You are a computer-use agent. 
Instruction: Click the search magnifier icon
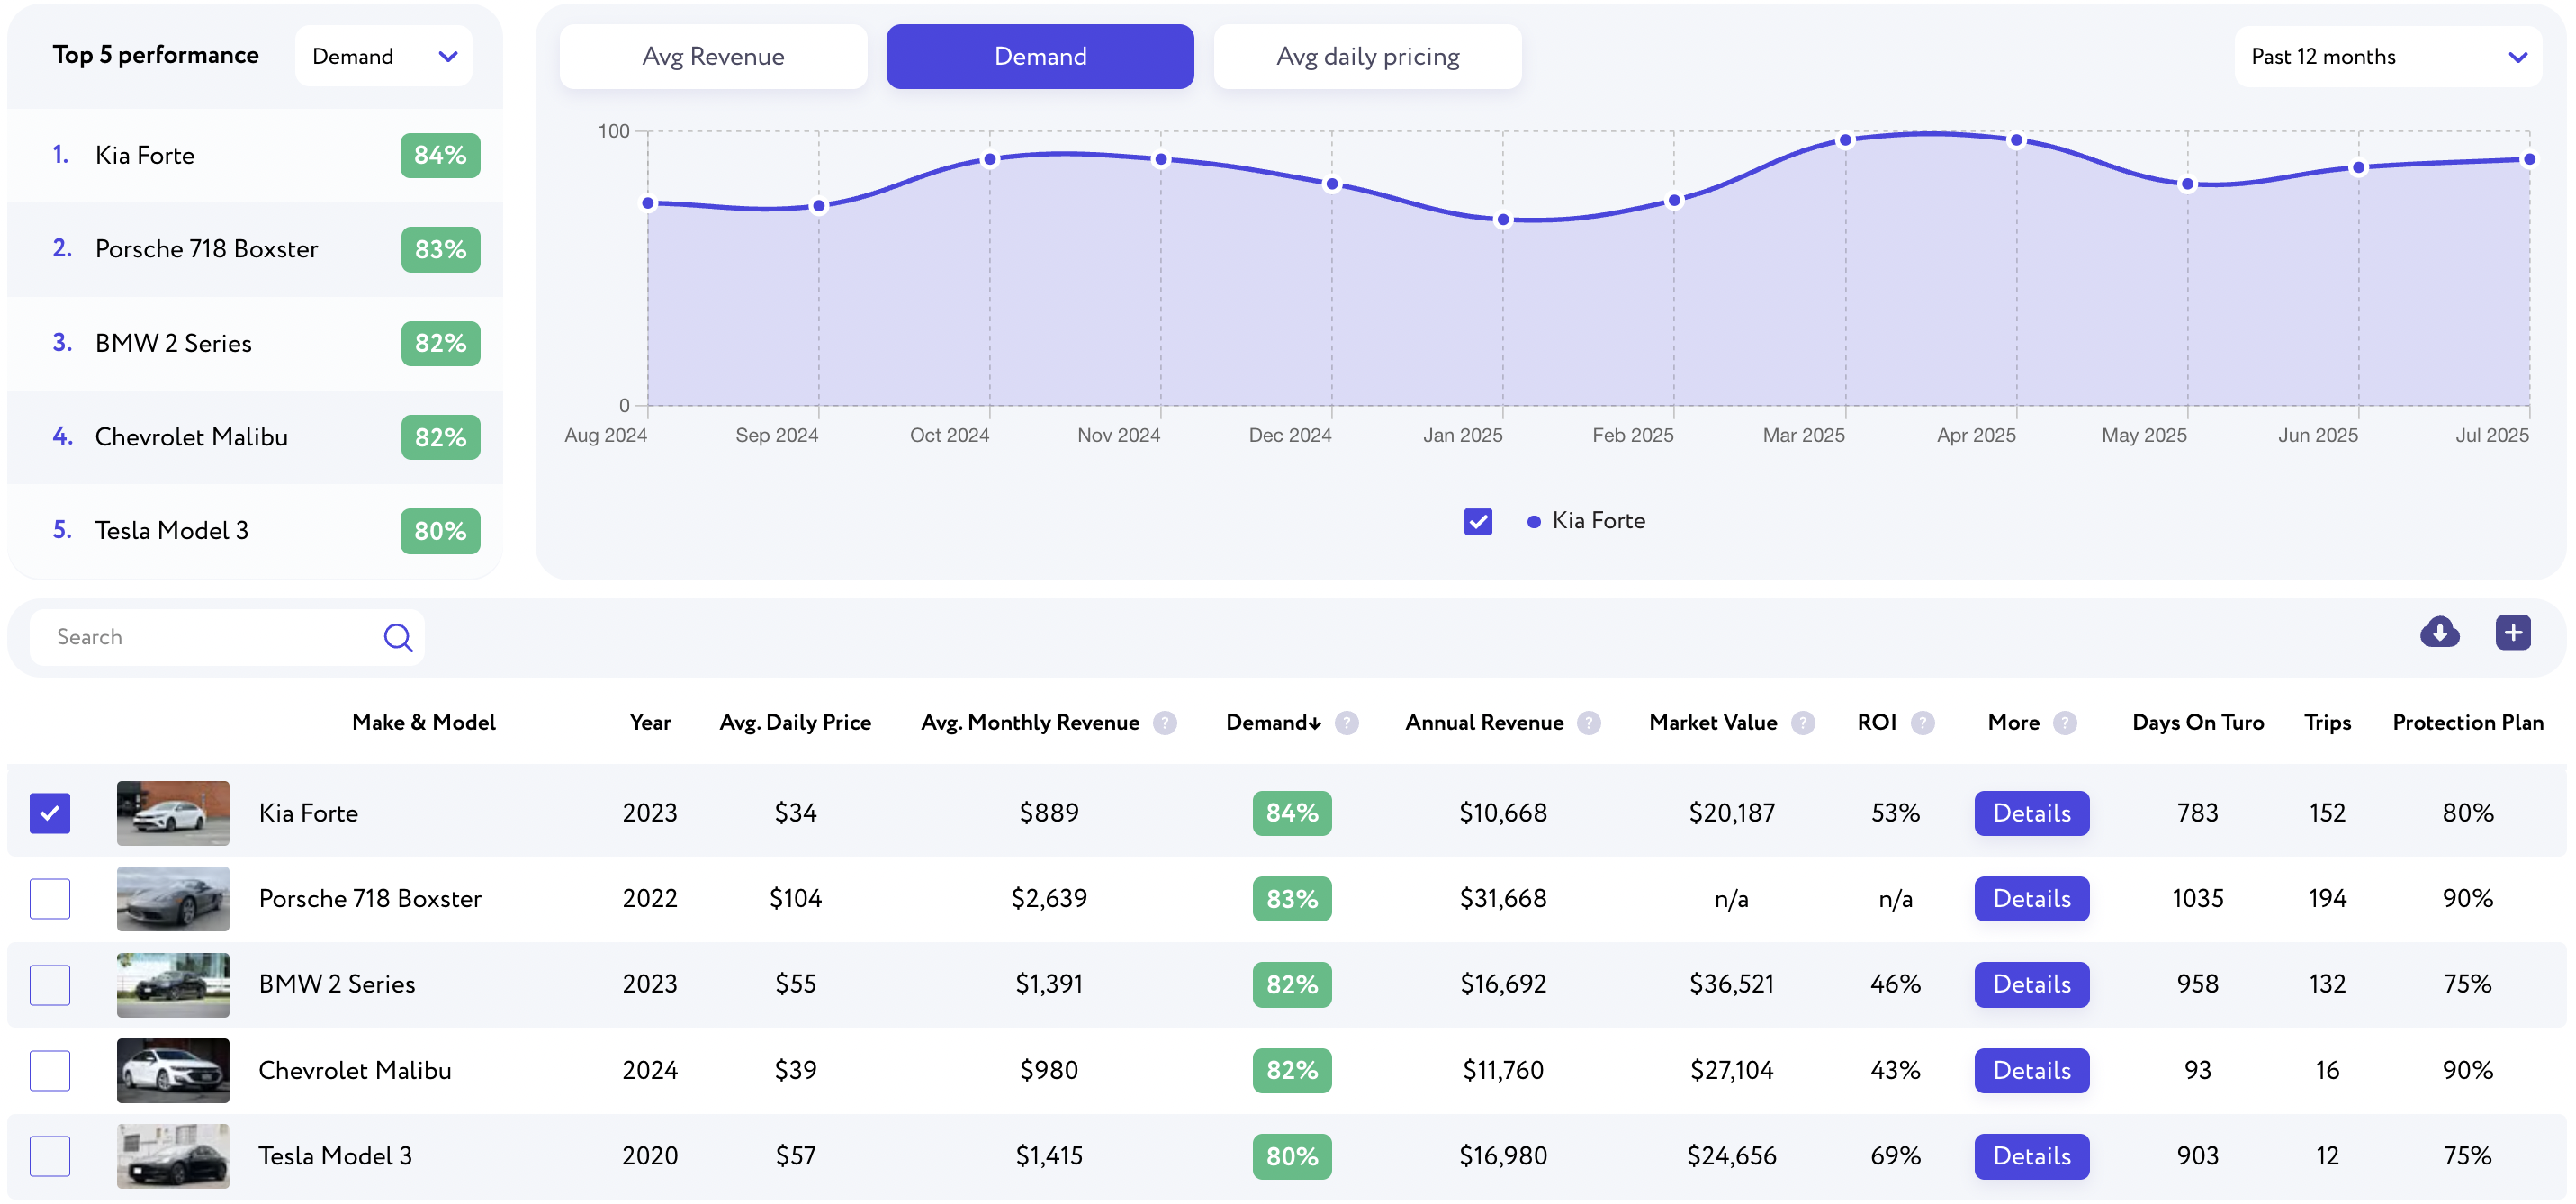click(398, 637)
